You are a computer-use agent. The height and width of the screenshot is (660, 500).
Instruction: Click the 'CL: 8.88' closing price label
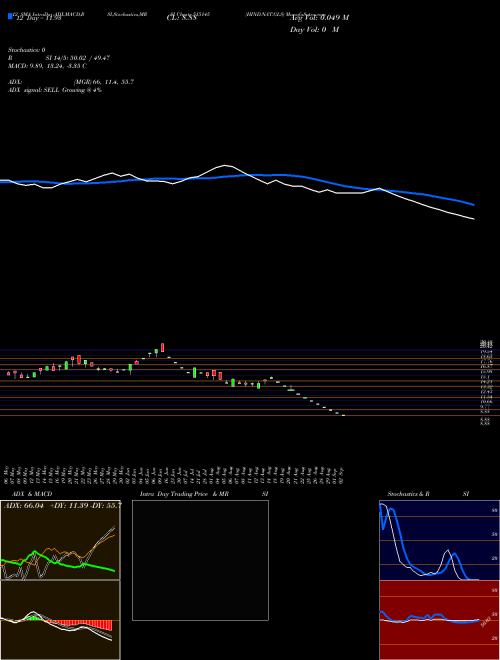click(181, 18)
